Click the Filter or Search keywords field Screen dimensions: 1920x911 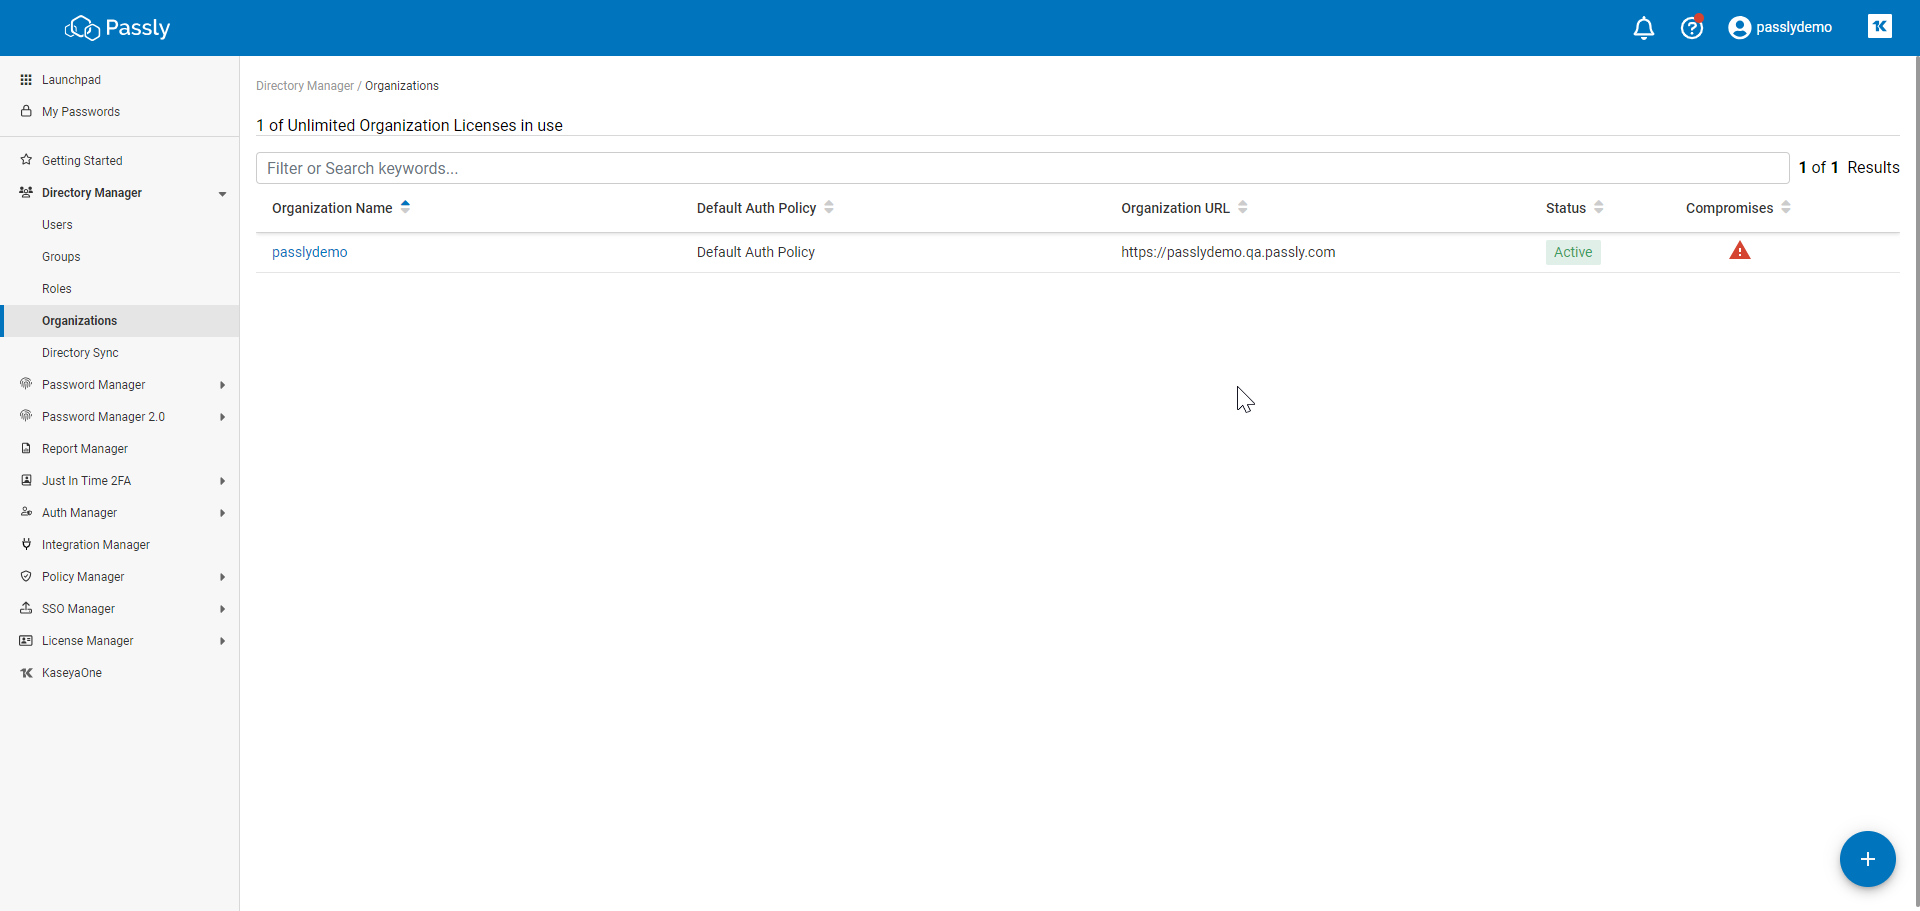[x=1022, y=168]
